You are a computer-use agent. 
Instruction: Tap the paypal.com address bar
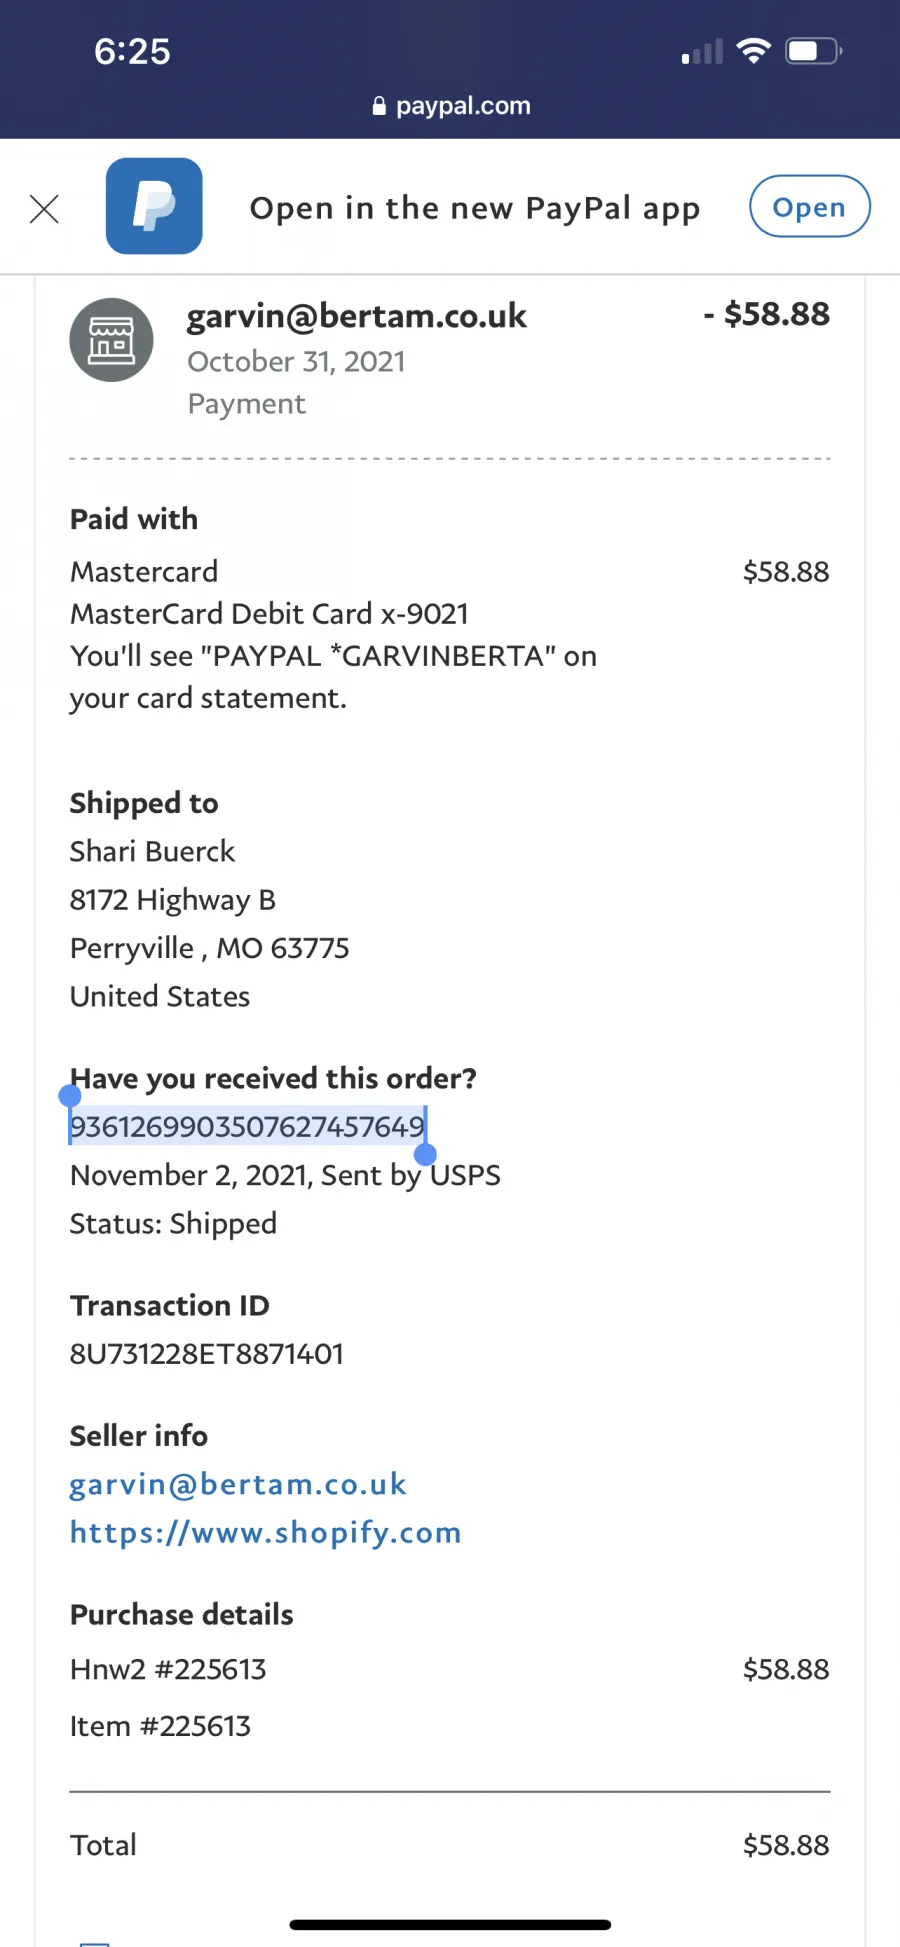451,105
